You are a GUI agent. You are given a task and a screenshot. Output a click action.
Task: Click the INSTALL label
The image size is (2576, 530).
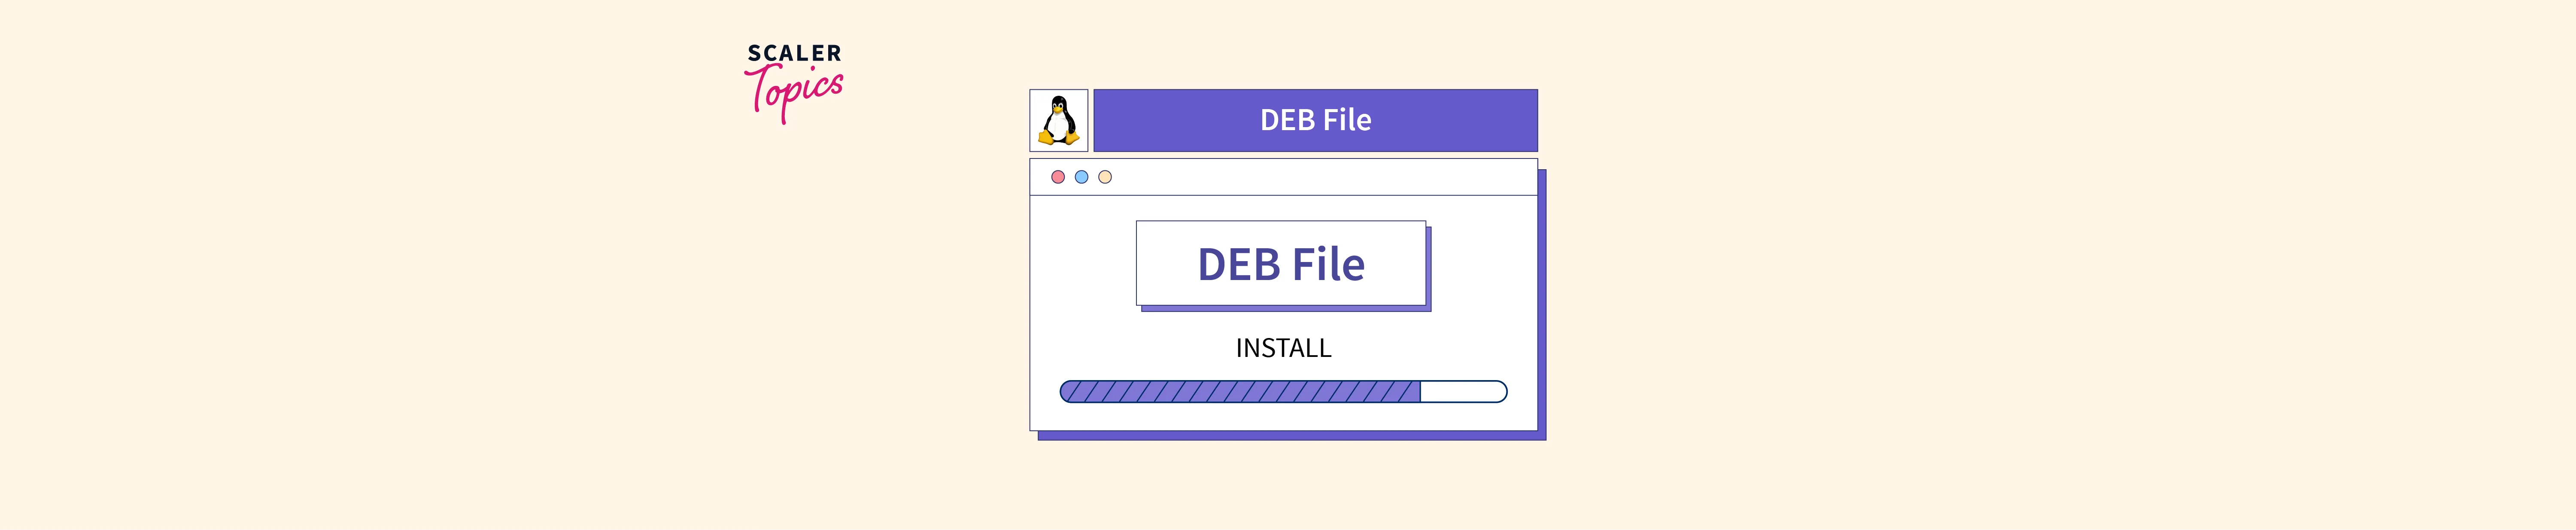pyautogui.click(x=1283, y=348)
